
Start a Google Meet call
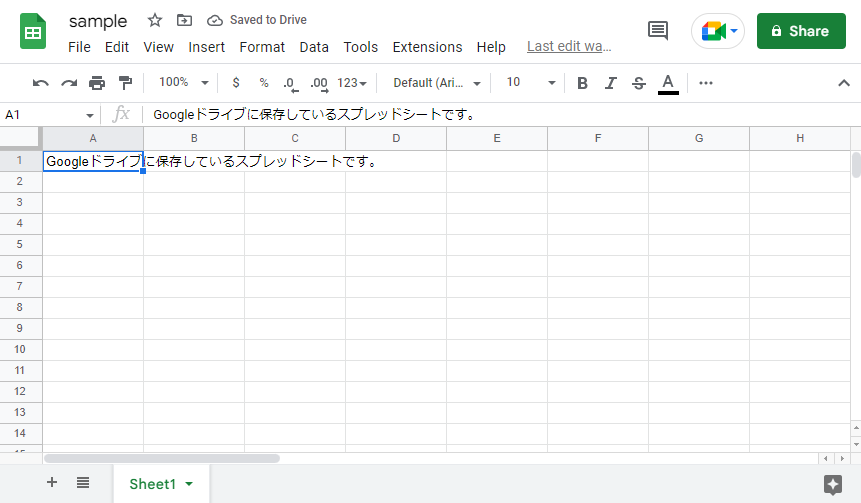point(718,31)
